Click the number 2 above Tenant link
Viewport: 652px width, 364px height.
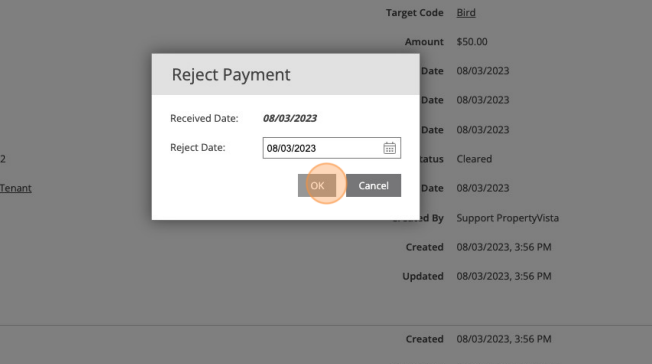(3, 159)
